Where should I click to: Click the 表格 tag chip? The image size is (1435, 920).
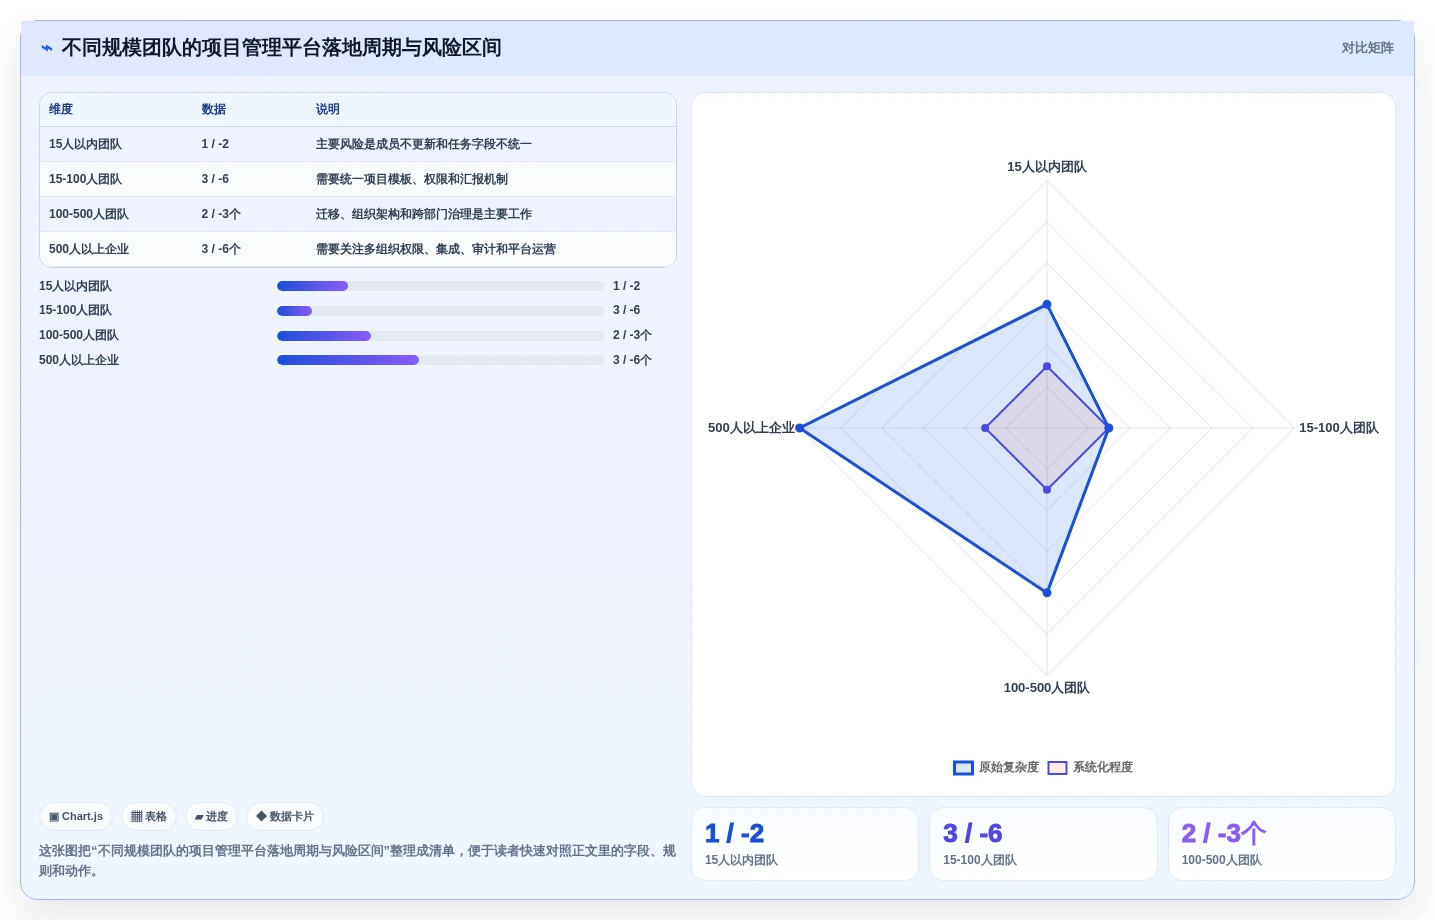[x=149, y=817]
